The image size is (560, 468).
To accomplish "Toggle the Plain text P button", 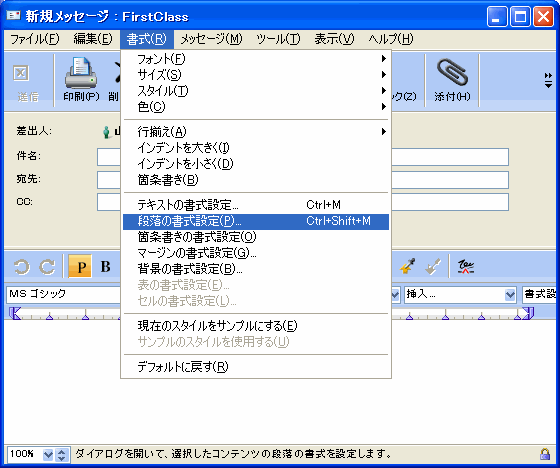I will (80, 266).
